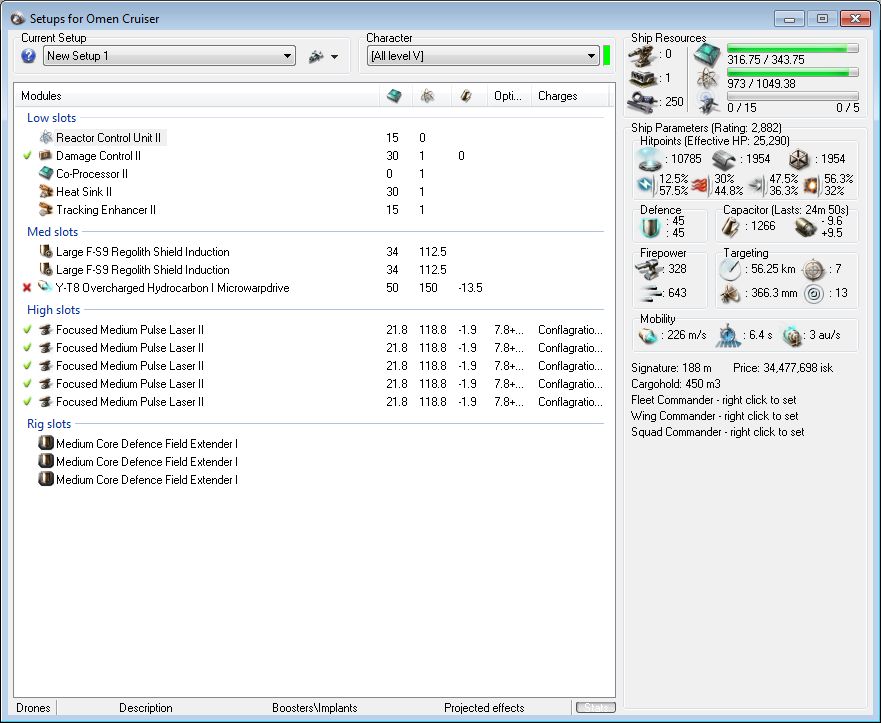Select the first Medium Core Defence Field Extender I
Screen dimensions: 881x723
pos(147,444)
